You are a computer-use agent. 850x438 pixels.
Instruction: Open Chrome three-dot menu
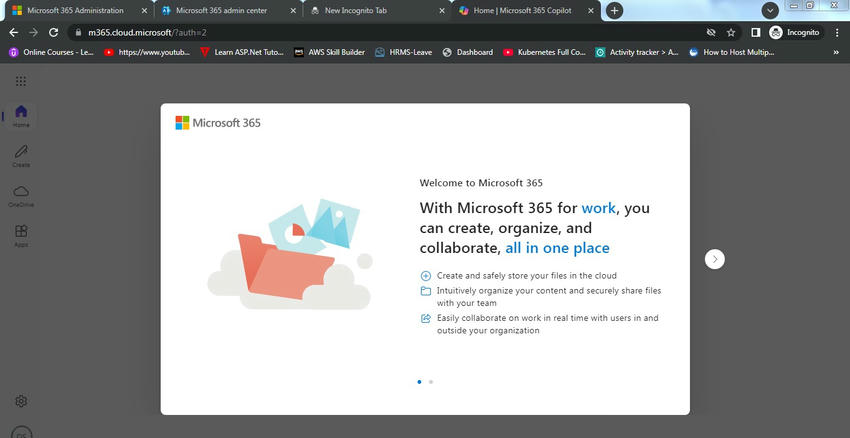[x=838, y=33]
